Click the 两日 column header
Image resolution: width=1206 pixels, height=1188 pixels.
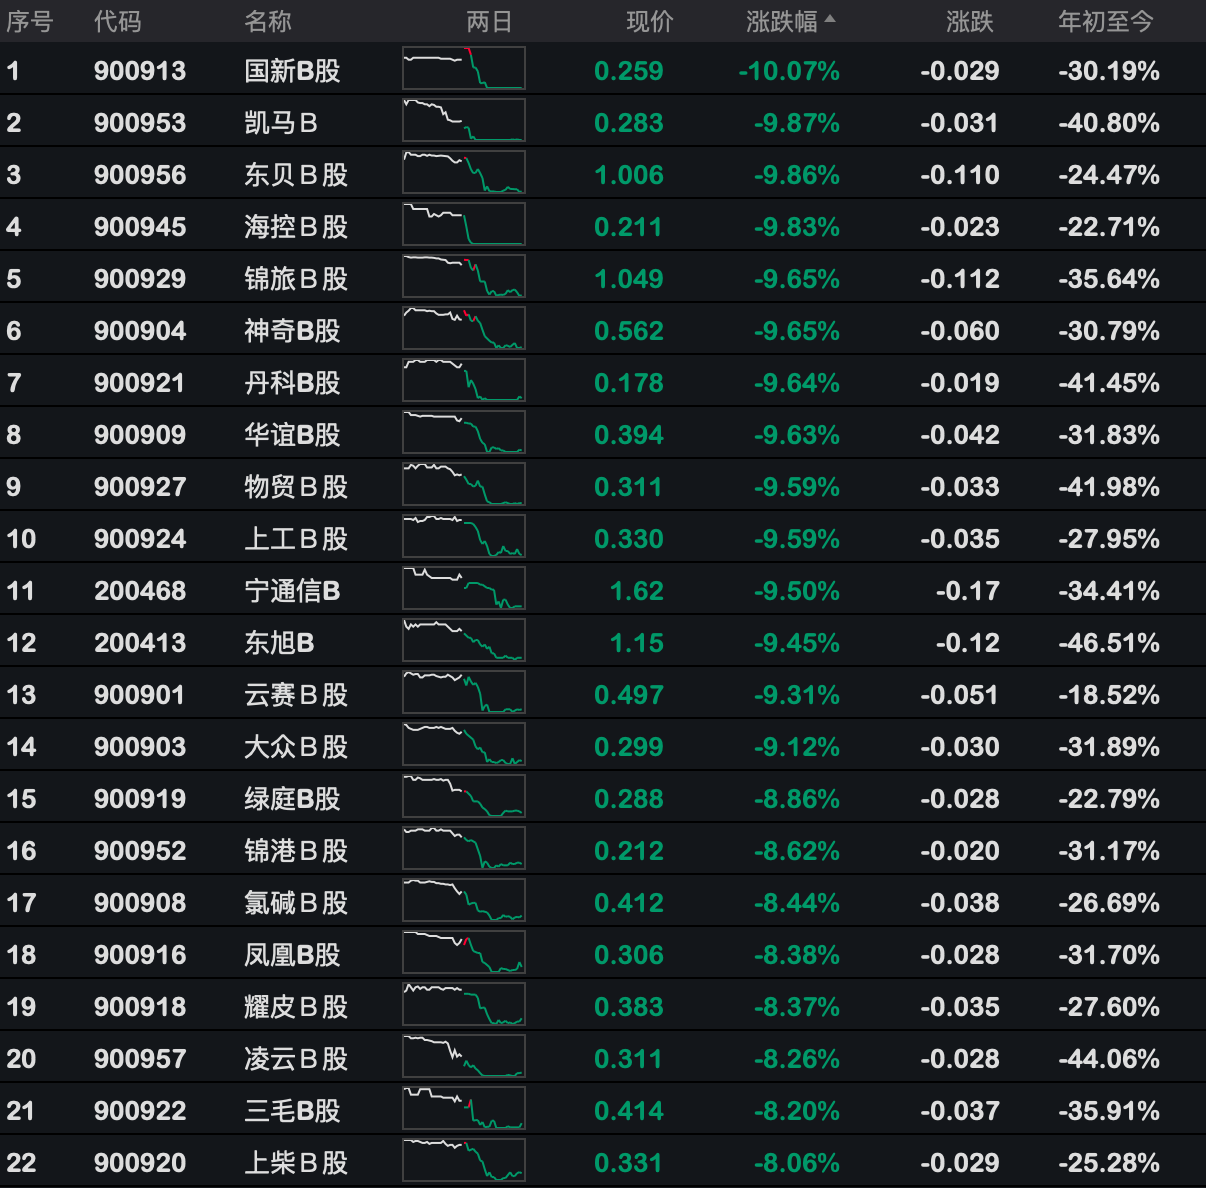pos(489,21)
